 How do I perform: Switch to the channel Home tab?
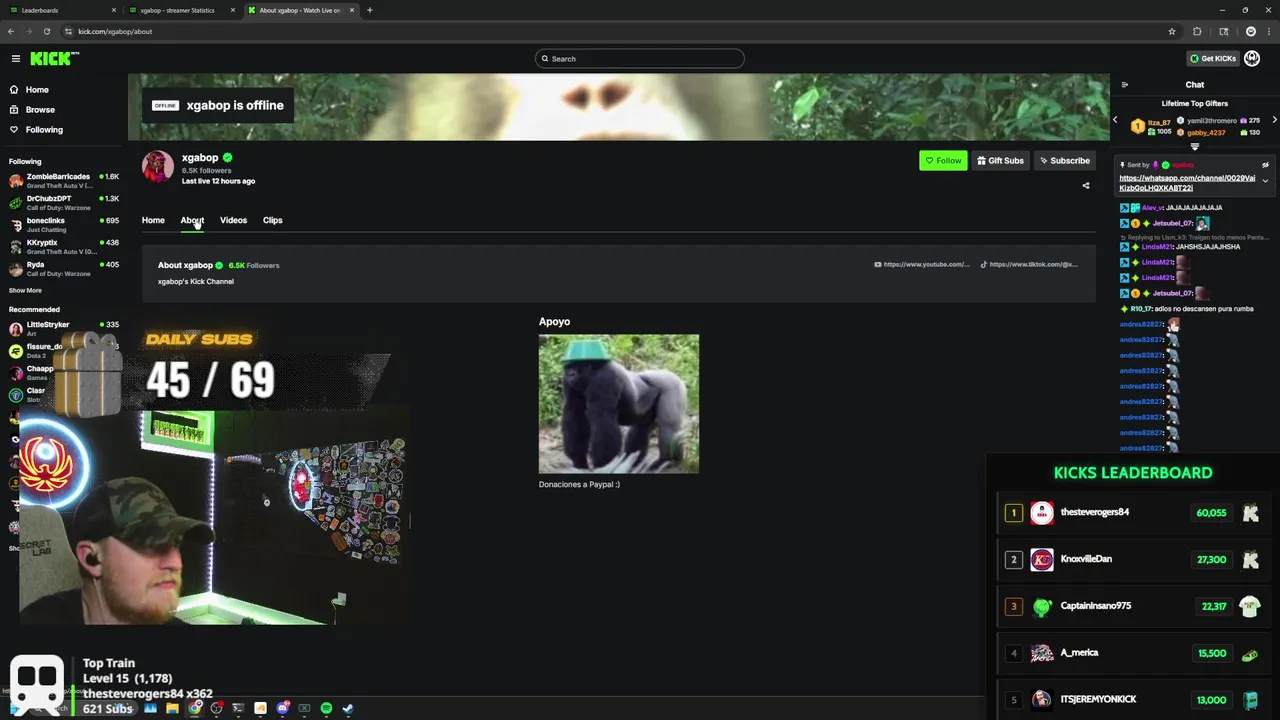click(x=153, y=220)
